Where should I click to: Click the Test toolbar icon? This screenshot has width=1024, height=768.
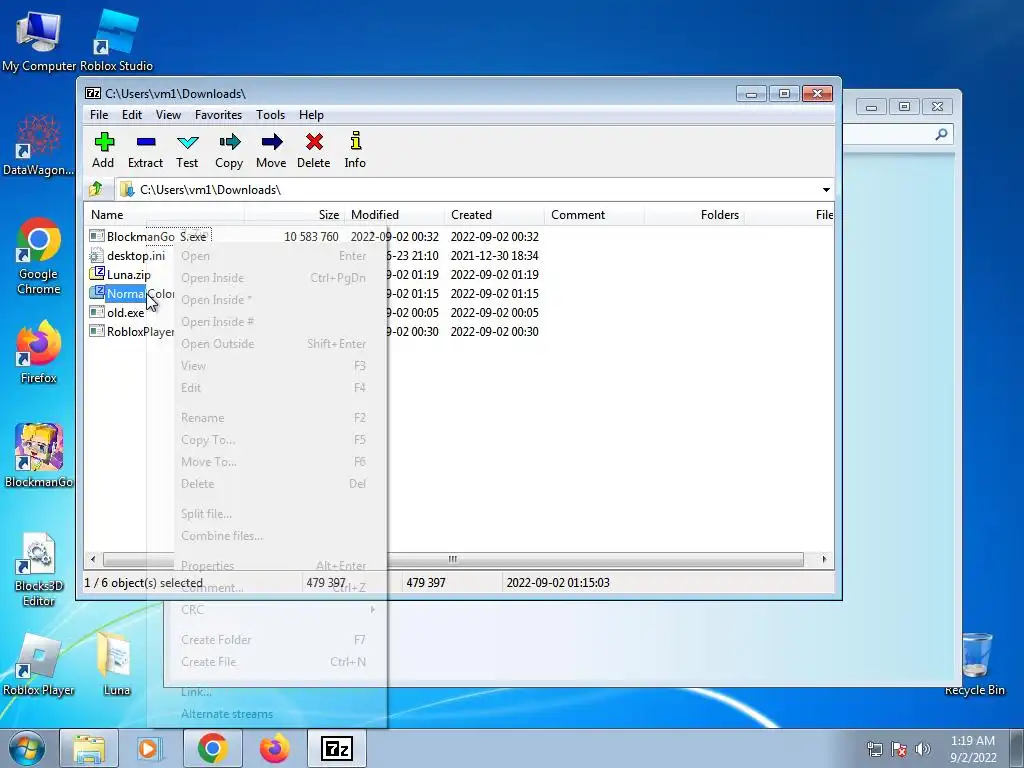coord(187,142)
